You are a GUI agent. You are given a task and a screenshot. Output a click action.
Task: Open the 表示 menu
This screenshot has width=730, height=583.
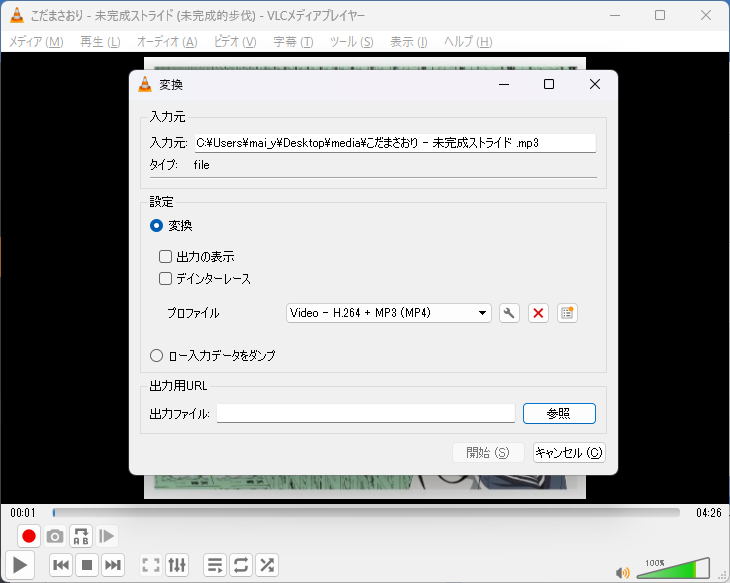click(409, 42)
